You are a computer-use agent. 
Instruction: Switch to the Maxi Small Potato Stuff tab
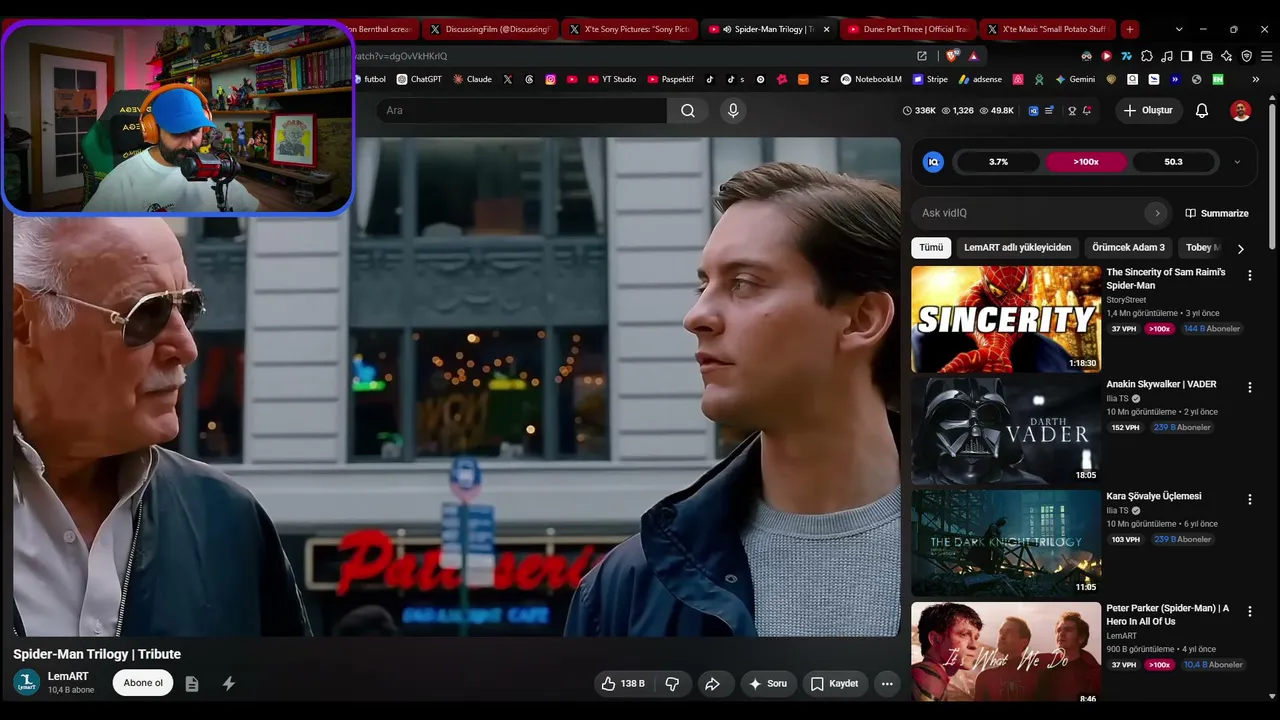pos(1049,29)
